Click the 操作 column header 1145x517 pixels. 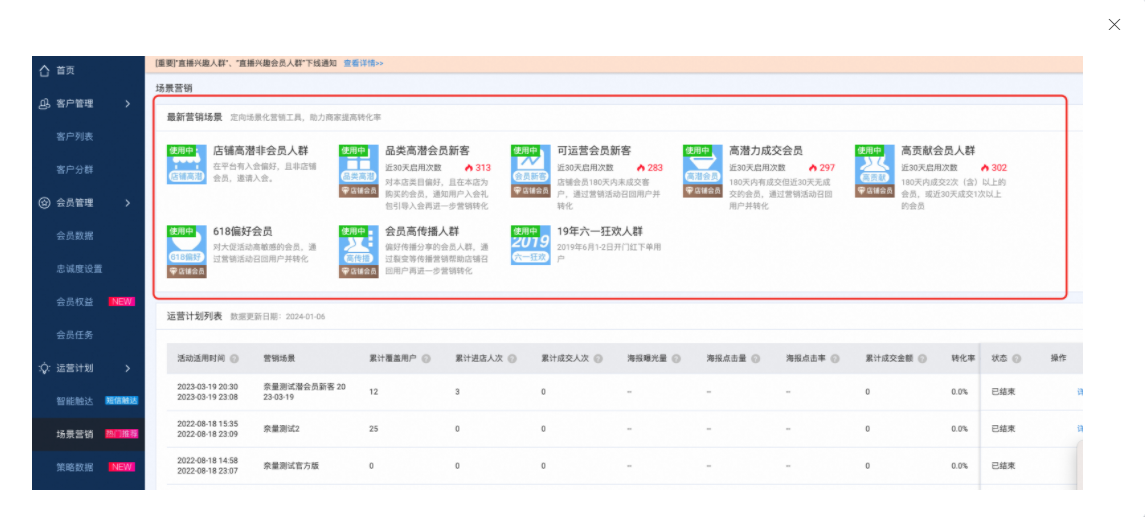(1058, 359)
